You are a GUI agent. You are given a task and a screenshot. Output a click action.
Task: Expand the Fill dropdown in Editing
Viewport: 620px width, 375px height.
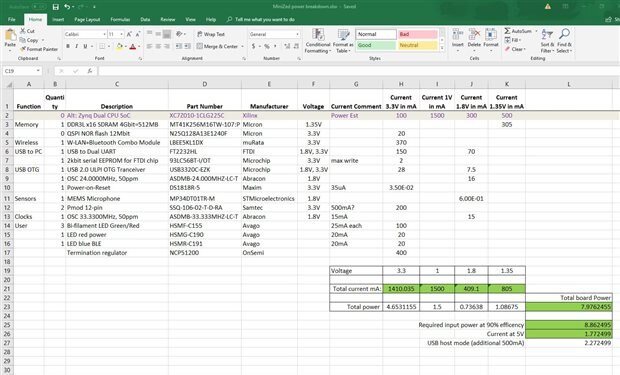point(520,40)
